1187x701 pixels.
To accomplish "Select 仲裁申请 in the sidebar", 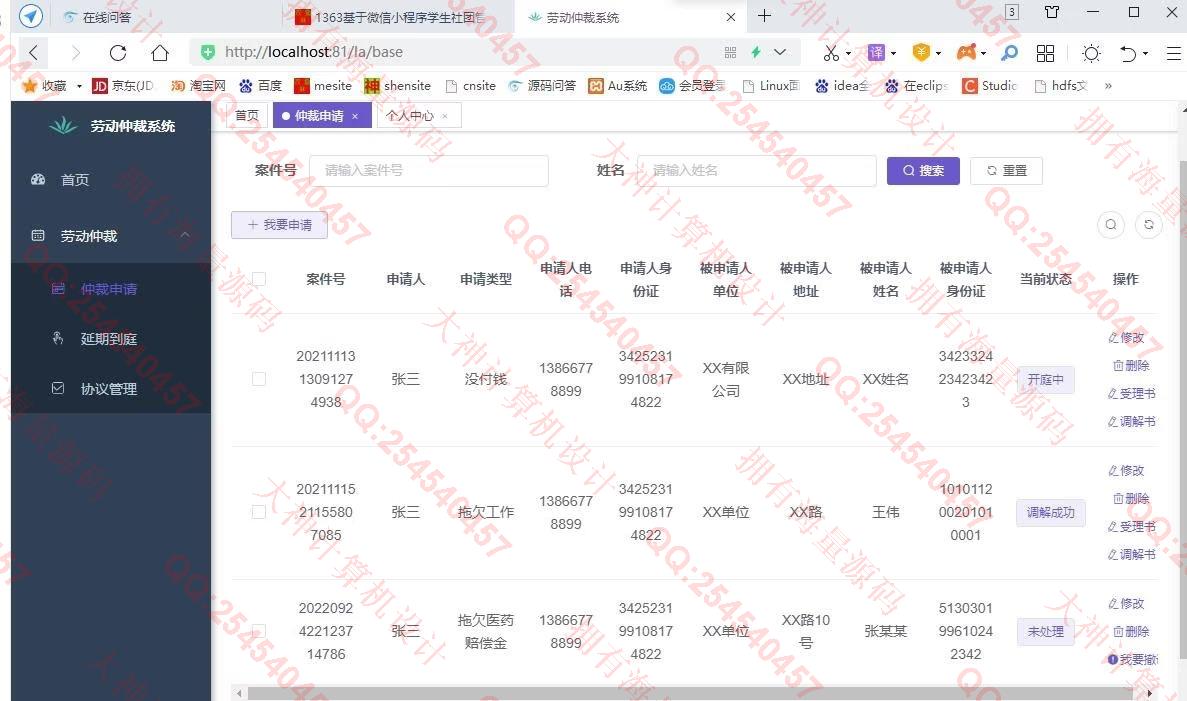I will click(x=111, y=288).
